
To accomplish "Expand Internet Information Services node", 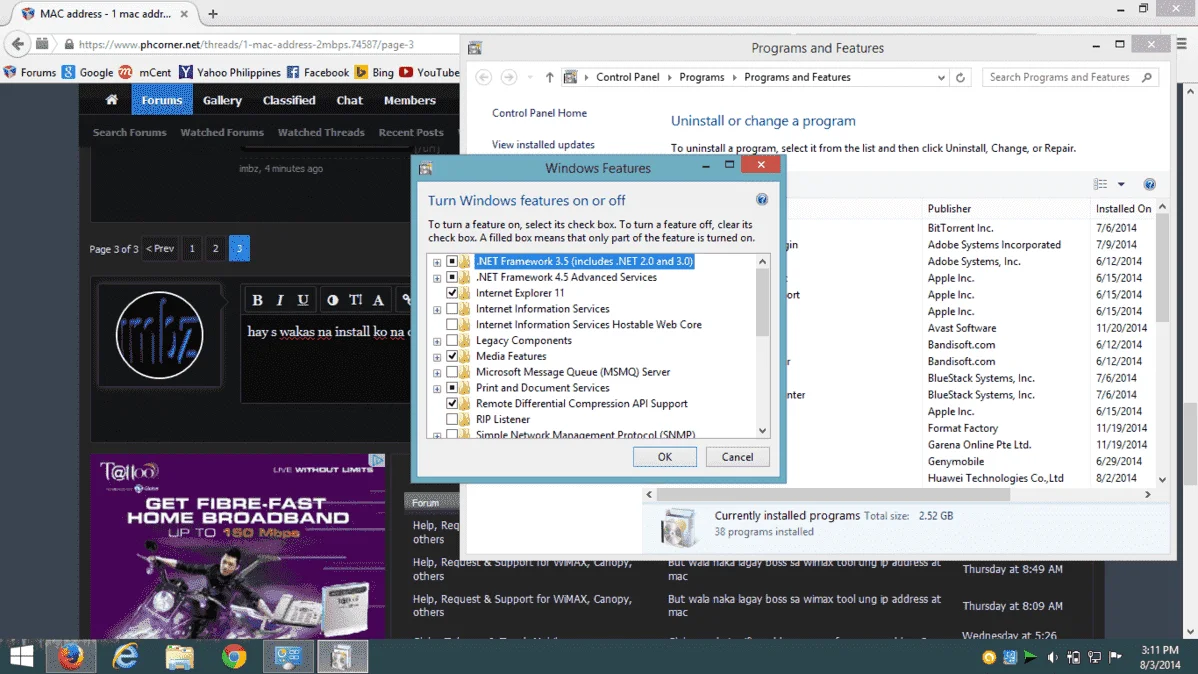I will point(437,309).
